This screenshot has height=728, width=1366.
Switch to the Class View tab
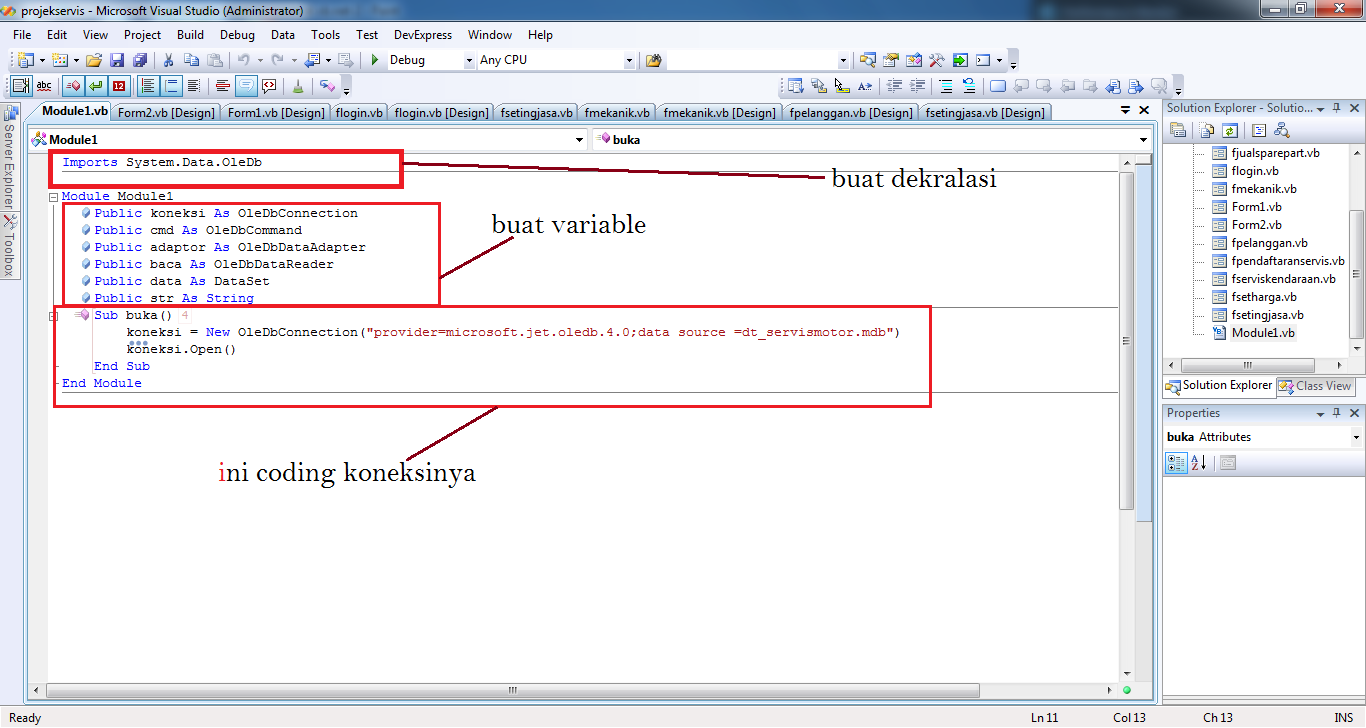1315,386
